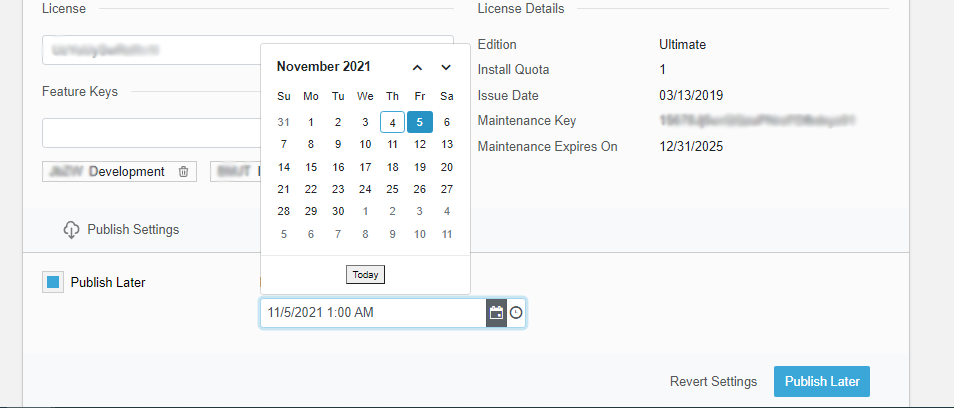Pick November 25 in the calendar
The image size is (954, 408).
392,190
